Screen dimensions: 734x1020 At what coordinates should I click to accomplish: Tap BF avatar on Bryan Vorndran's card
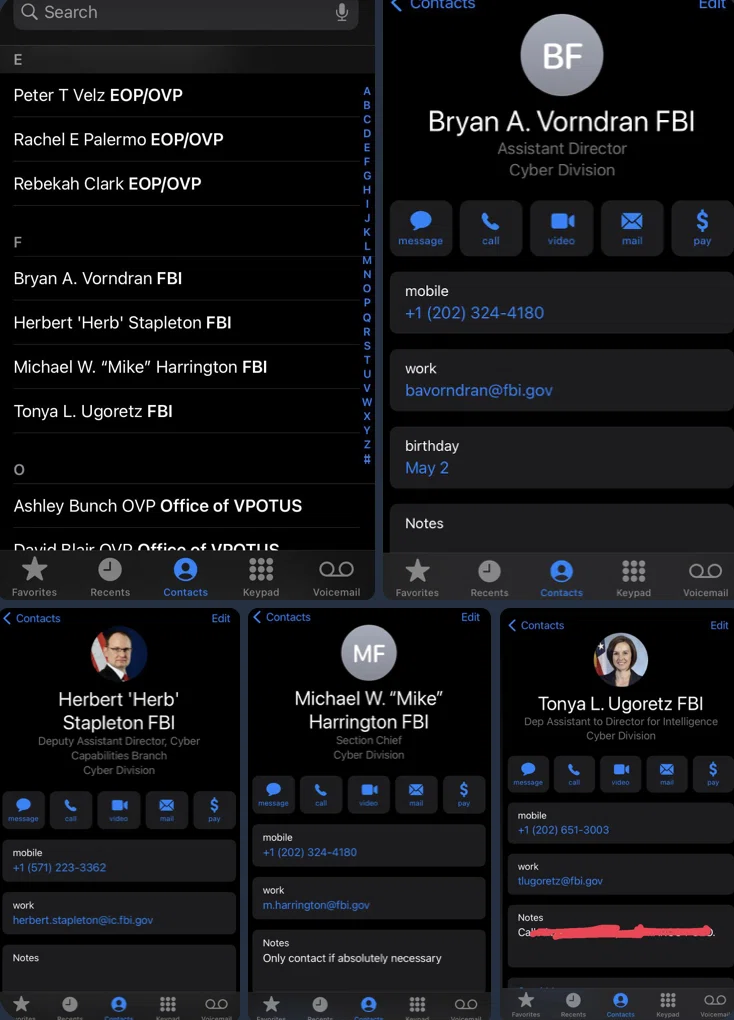(x=562, y=55)
